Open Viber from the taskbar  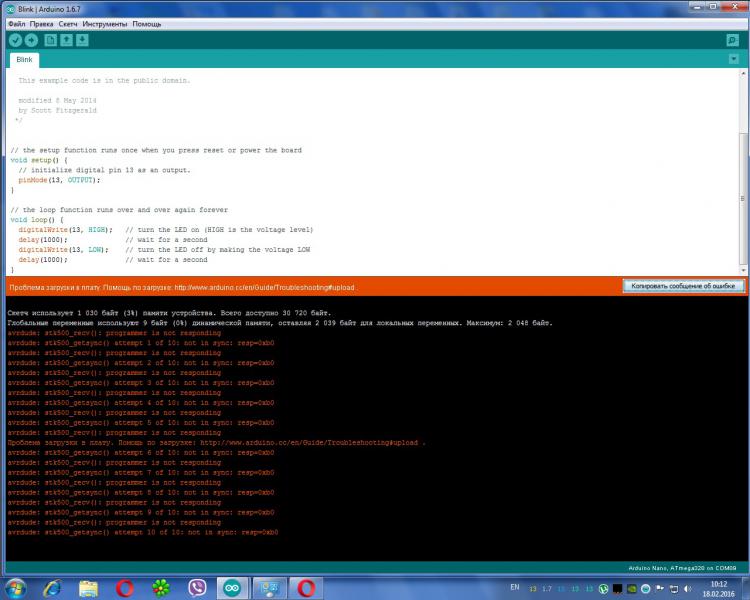tap(197, 588)
